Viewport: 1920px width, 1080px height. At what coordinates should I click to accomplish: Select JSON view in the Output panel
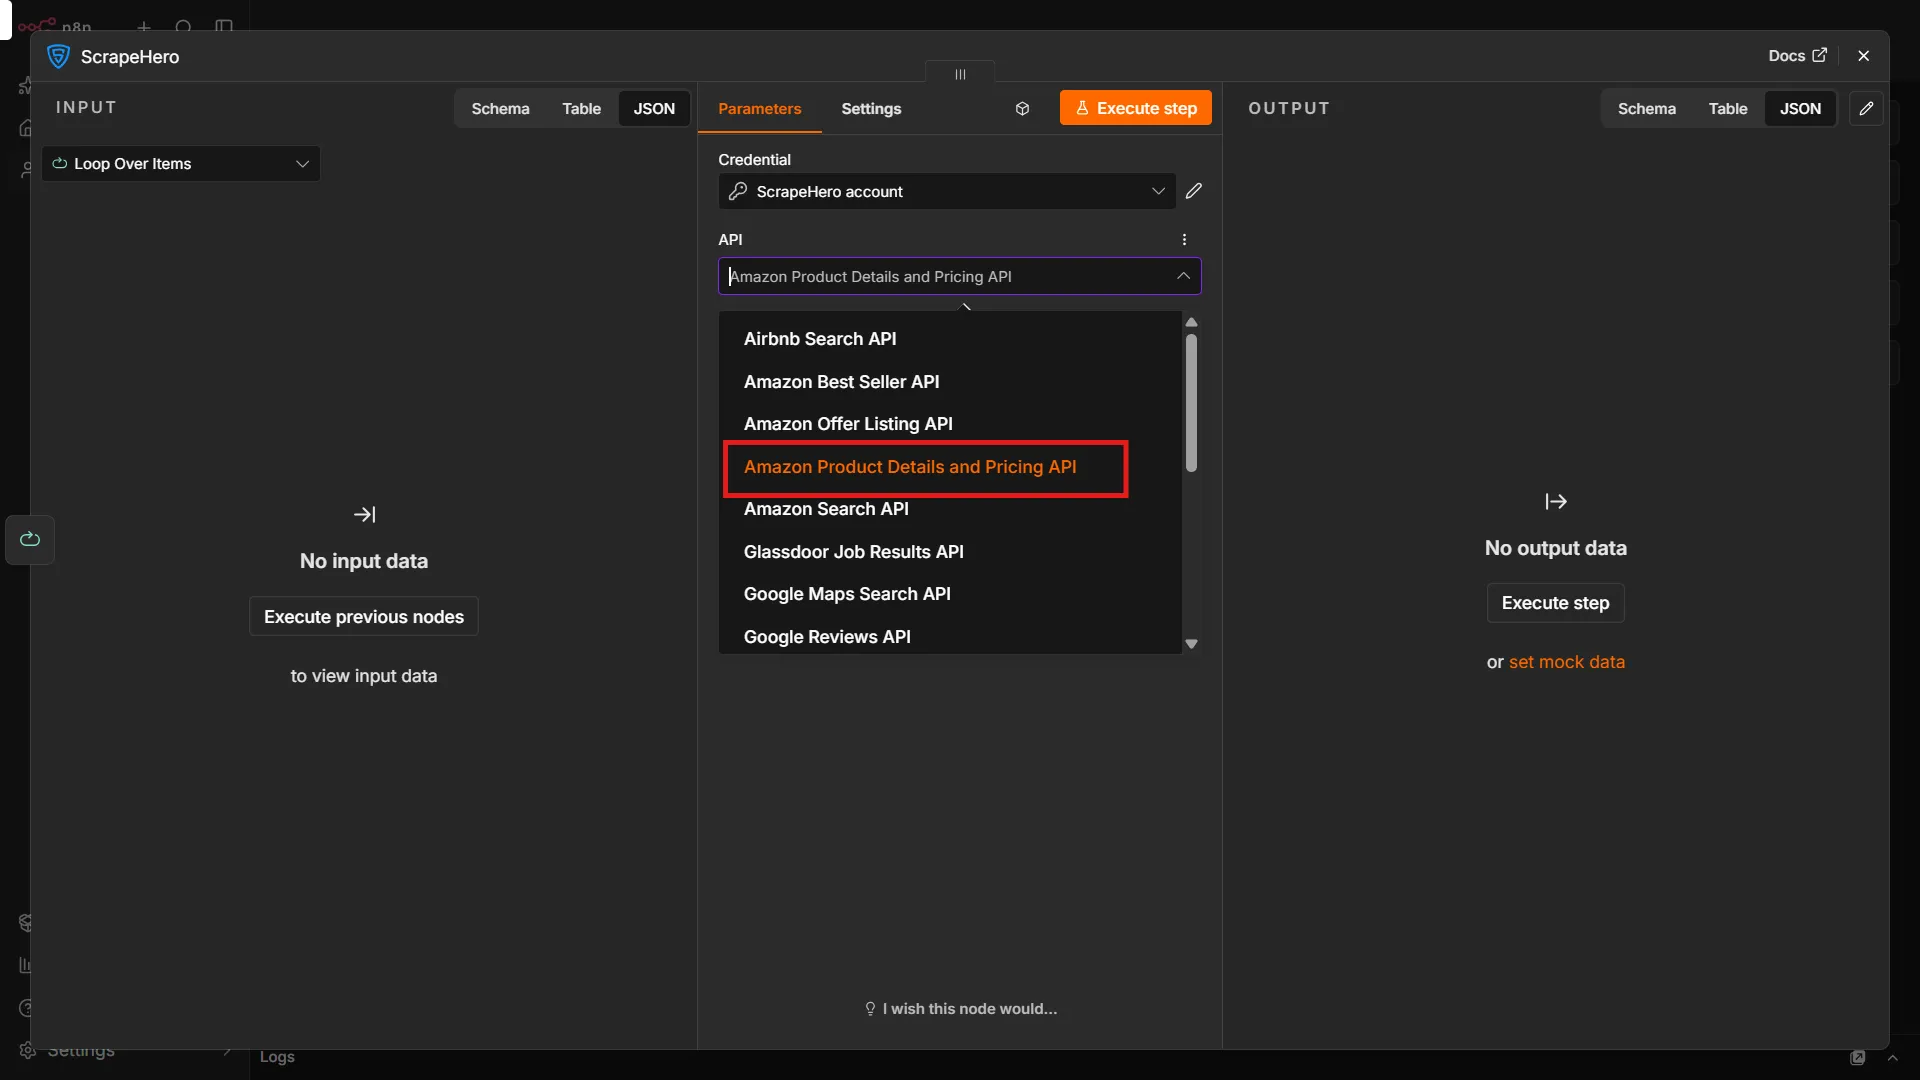coord(1800,109)
